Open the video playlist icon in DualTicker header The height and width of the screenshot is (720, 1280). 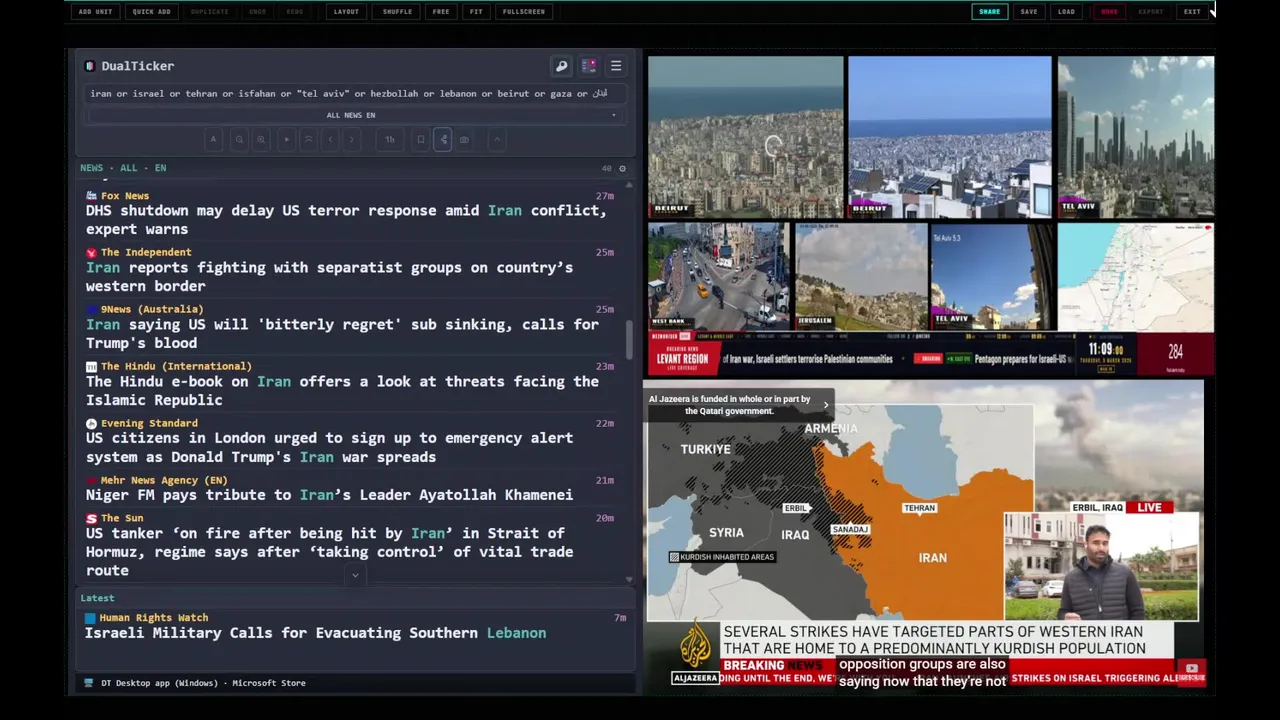tap(589, 66)
